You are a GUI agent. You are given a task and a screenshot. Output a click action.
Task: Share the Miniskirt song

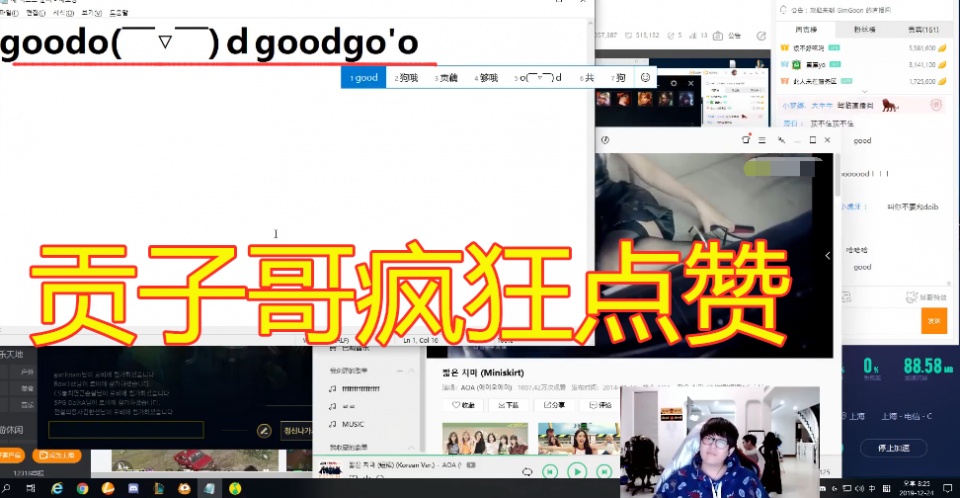tap(555, 405)
